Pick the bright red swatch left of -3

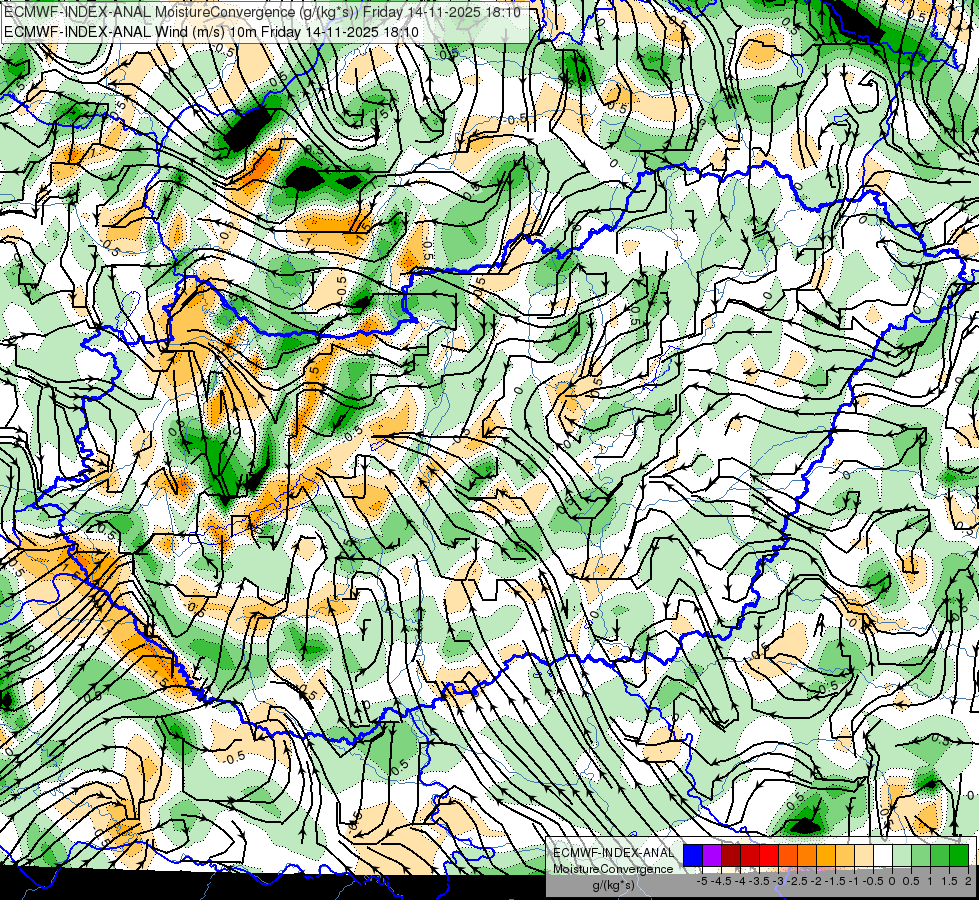[x=769, y=855]
